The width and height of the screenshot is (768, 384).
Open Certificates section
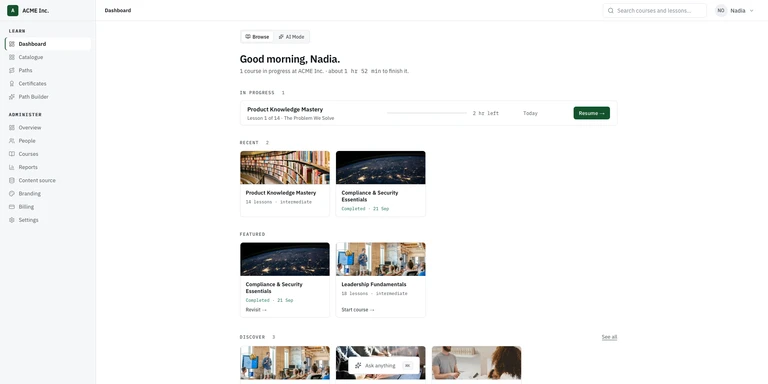48,84
